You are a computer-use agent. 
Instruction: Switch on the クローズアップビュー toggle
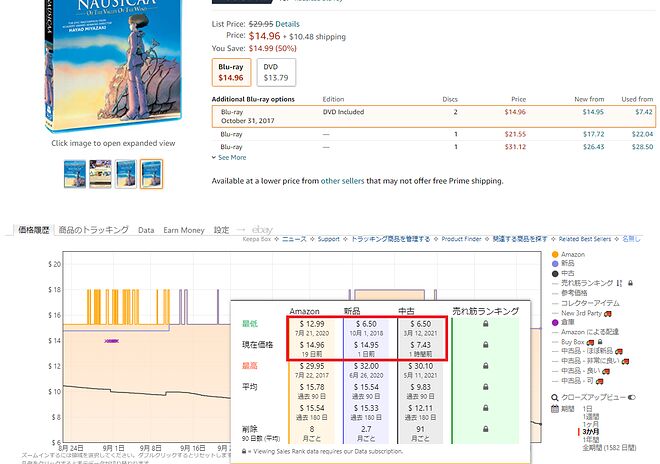click(631, 397)
